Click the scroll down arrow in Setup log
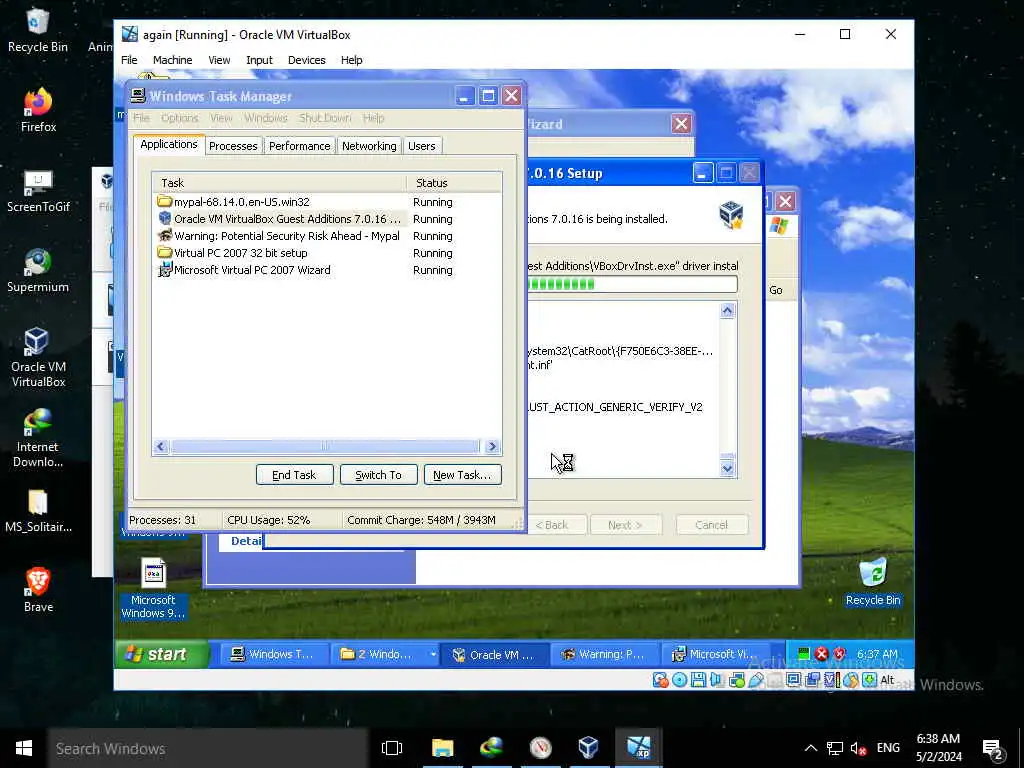Image resolution: width=1024 pixels, height=768 pixels. (728, 468)
